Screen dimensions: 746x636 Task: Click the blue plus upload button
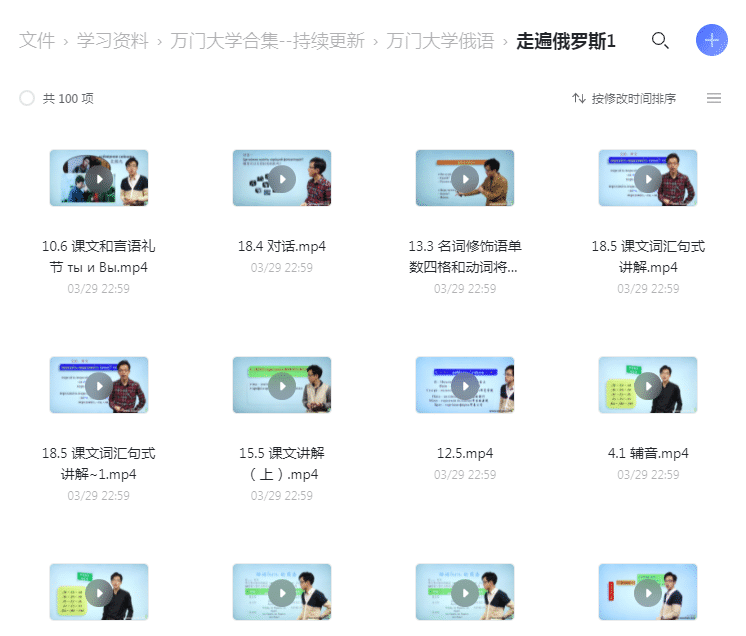pyautogui.click(x=712, y=41)
